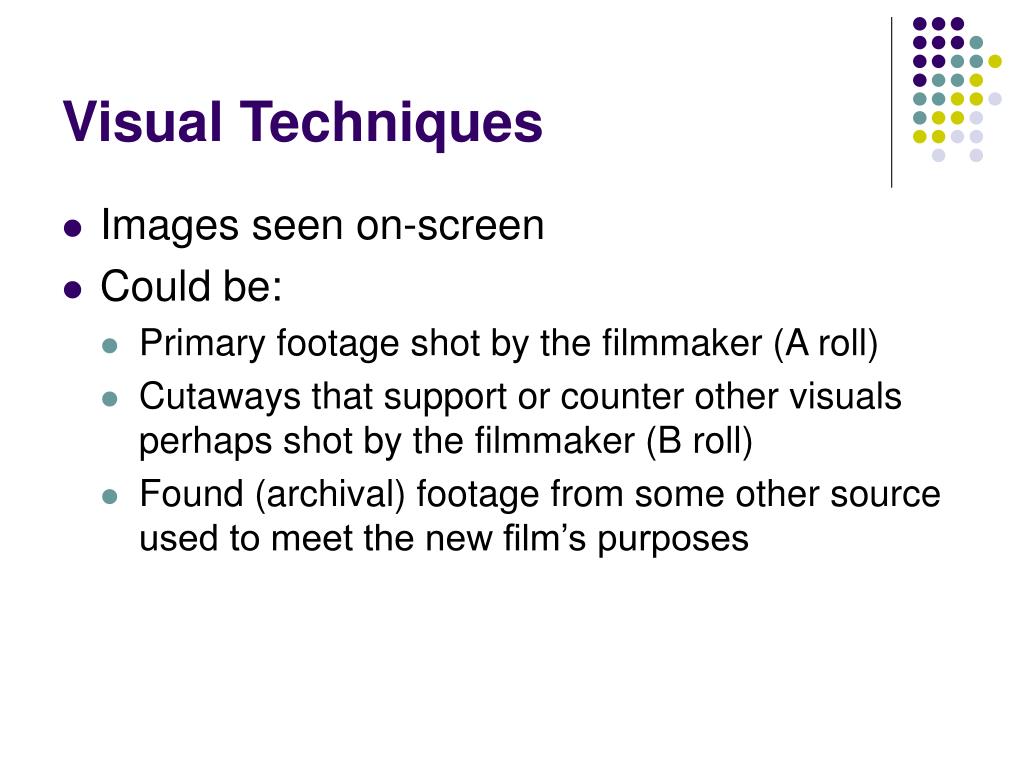Image resolution: width=1024 pixels, height=768 pixels.
Task: Click the 'Visual Techniques' slide title
Action: pyautogui.click(x=302, y=123)
